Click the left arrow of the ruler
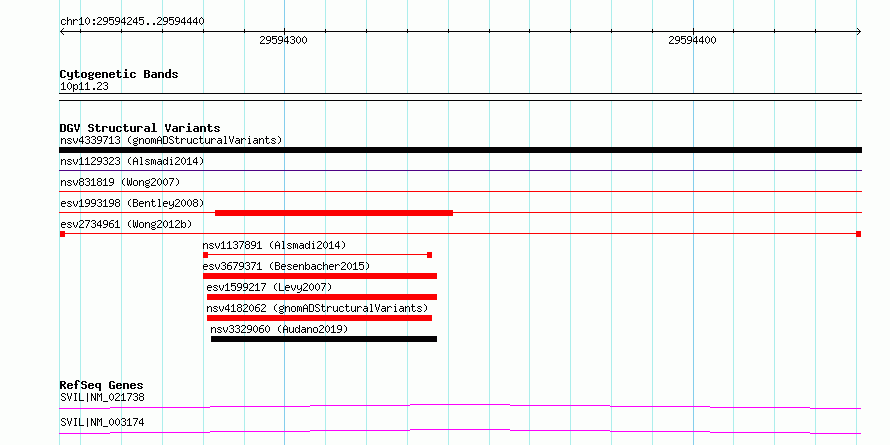Viewport: 890px width, 445px height. coord(63,32)
